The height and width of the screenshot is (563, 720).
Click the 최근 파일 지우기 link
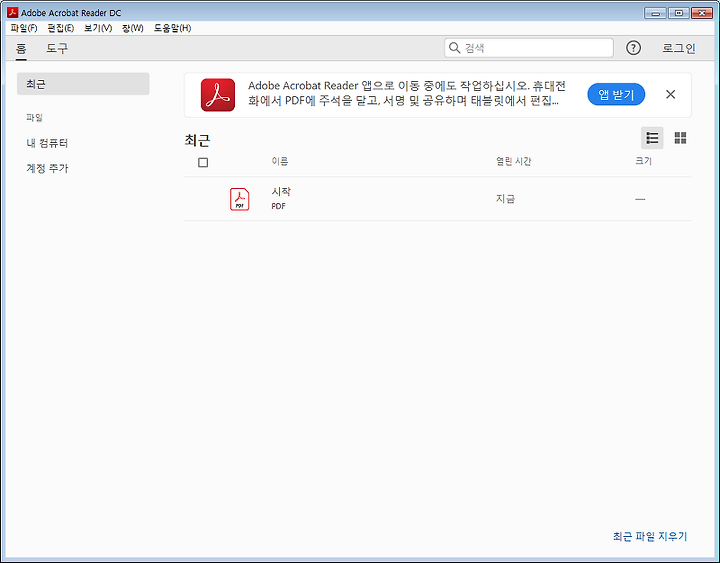[x=650, y=536]
